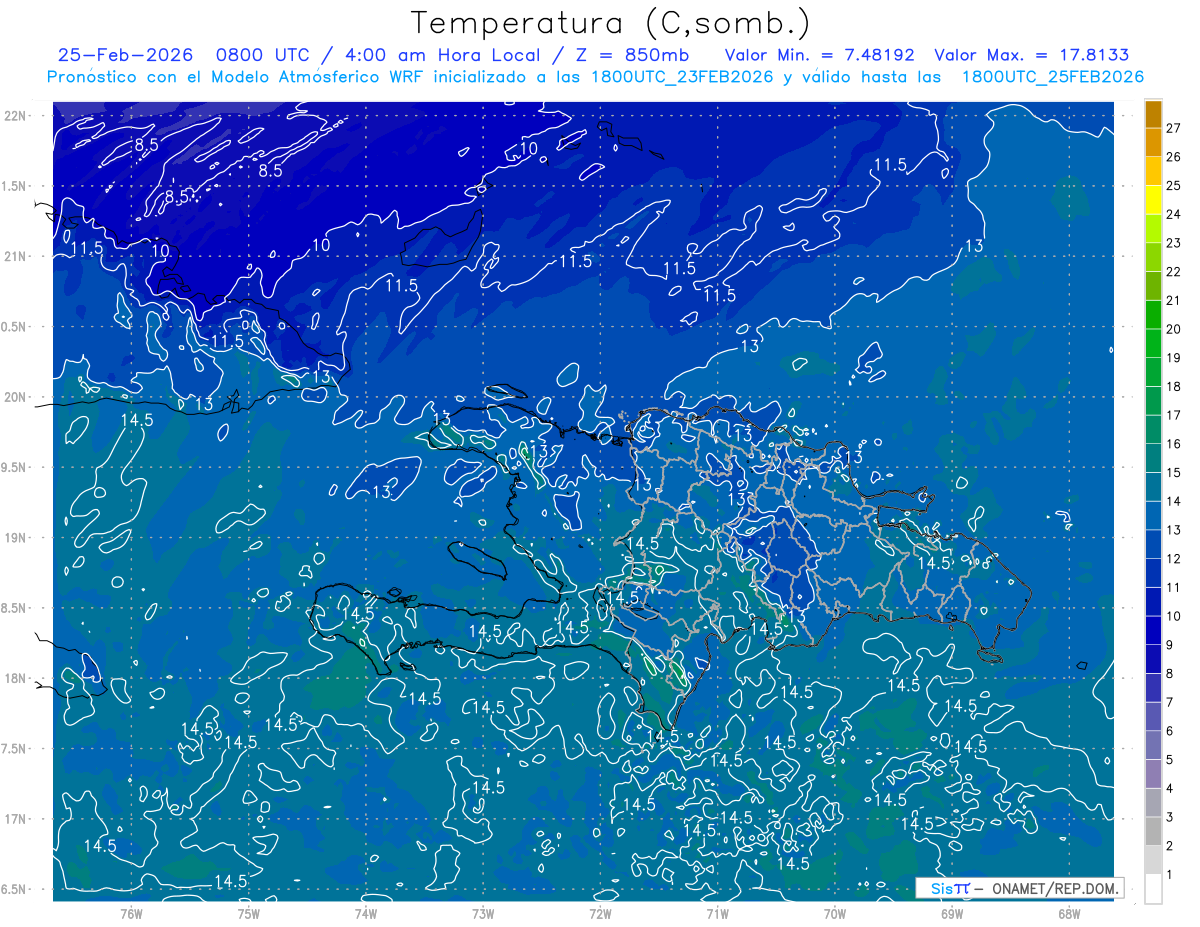Click the color scale label "27"

pos(1173,128)
